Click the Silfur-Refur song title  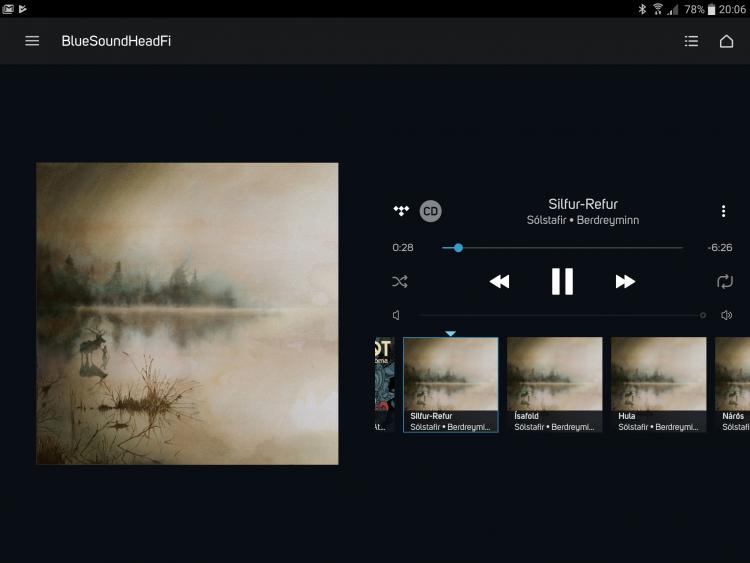(x=583, y=204)
